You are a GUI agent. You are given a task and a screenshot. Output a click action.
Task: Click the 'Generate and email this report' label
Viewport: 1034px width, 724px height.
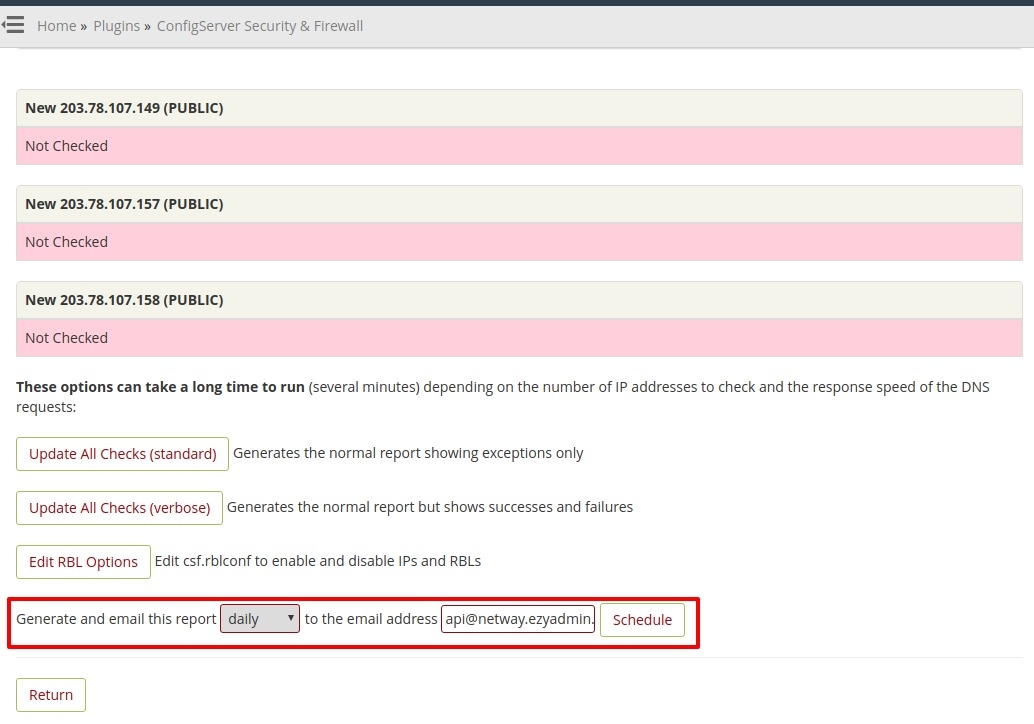click(116, 619)
